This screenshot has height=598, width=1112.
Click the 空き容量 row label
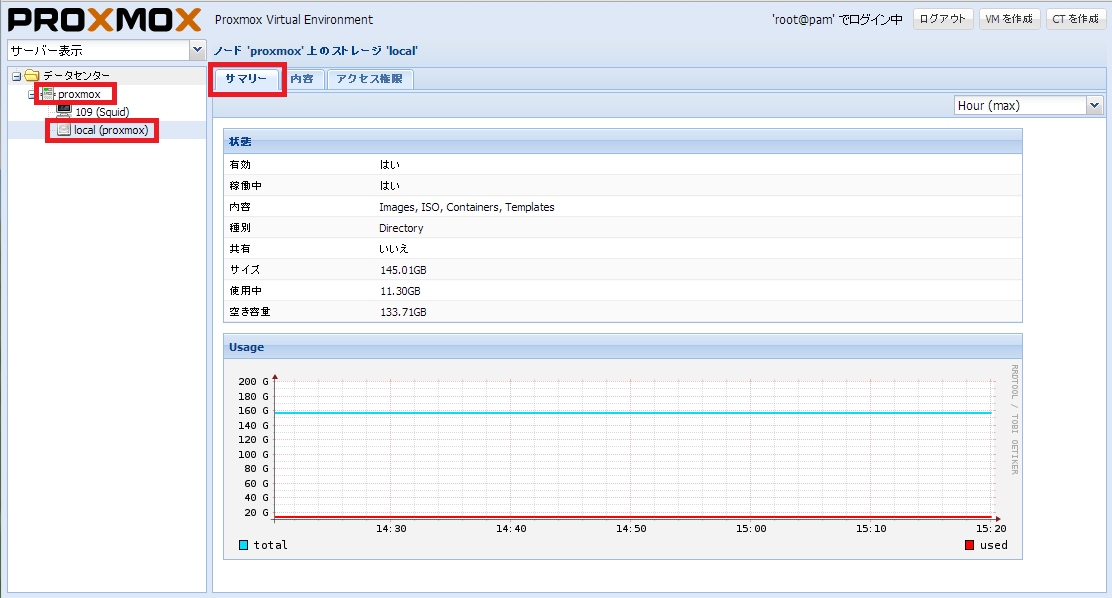250,311
